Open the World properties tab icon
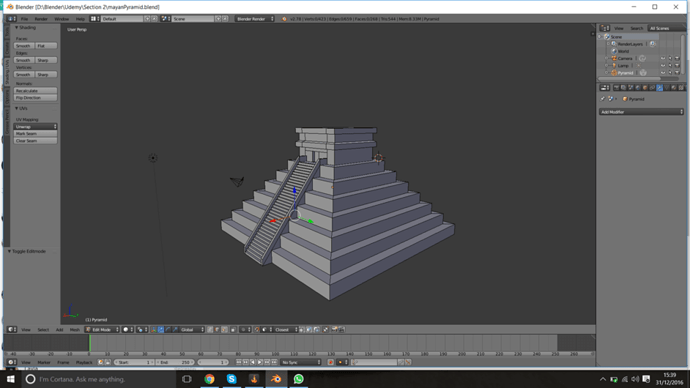 point(638,88)
